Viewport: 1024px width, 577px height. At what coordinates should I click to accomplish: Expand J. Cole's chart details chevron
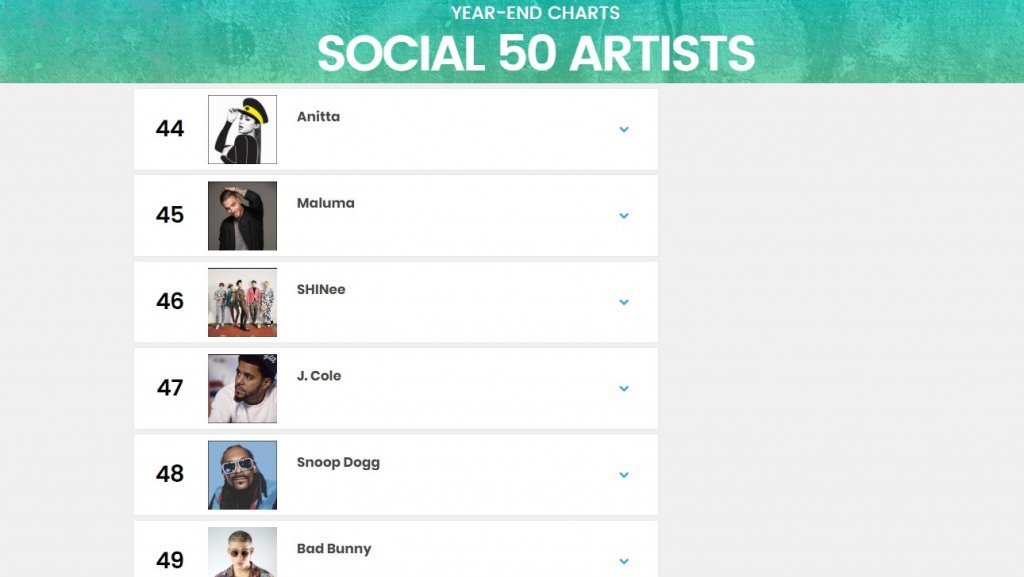click(x=624, y=388)
